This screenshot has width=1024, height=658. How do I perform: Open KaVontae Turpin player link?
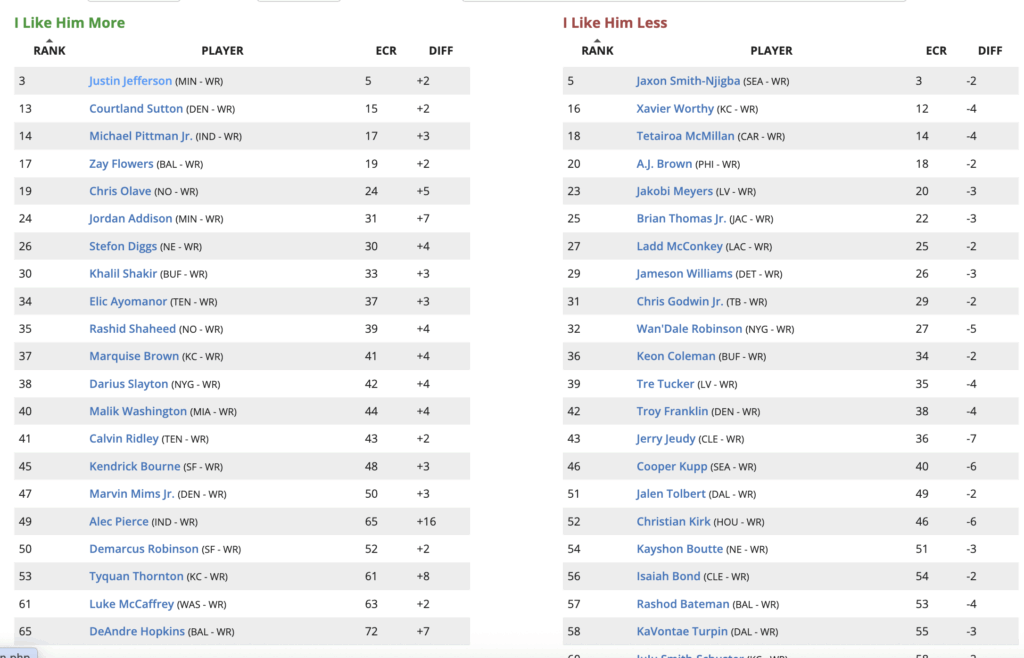(679, 632)
